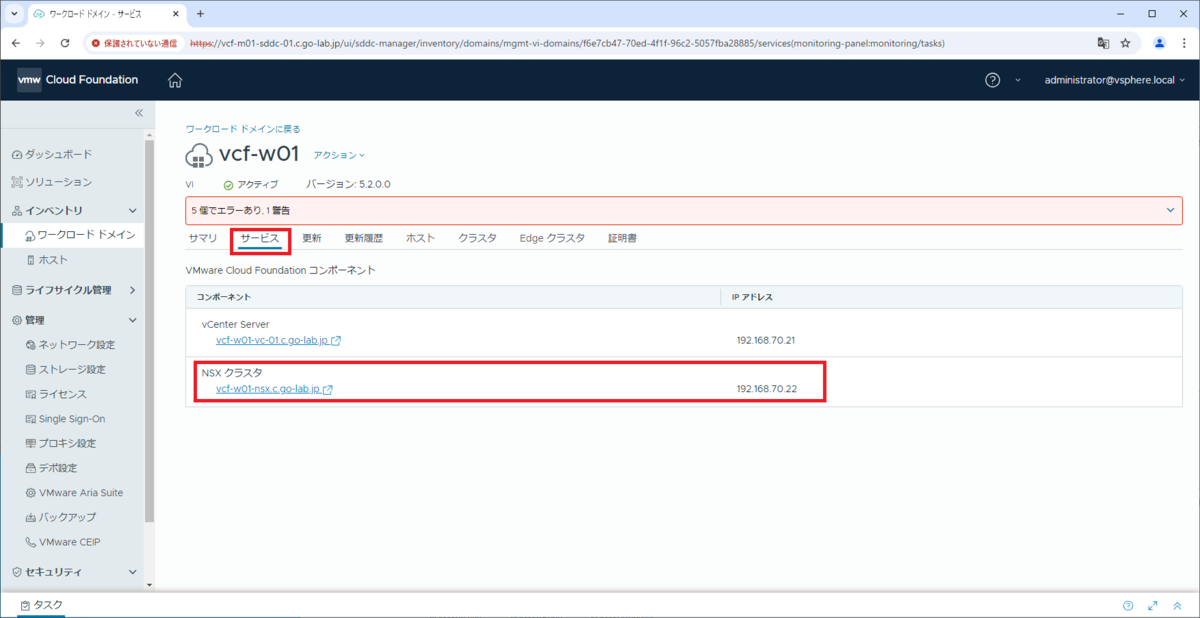The width and height of the screenshot is (1200, 618).
Task: Open VMware CEIP in sidebar
Action: [63, 542]
